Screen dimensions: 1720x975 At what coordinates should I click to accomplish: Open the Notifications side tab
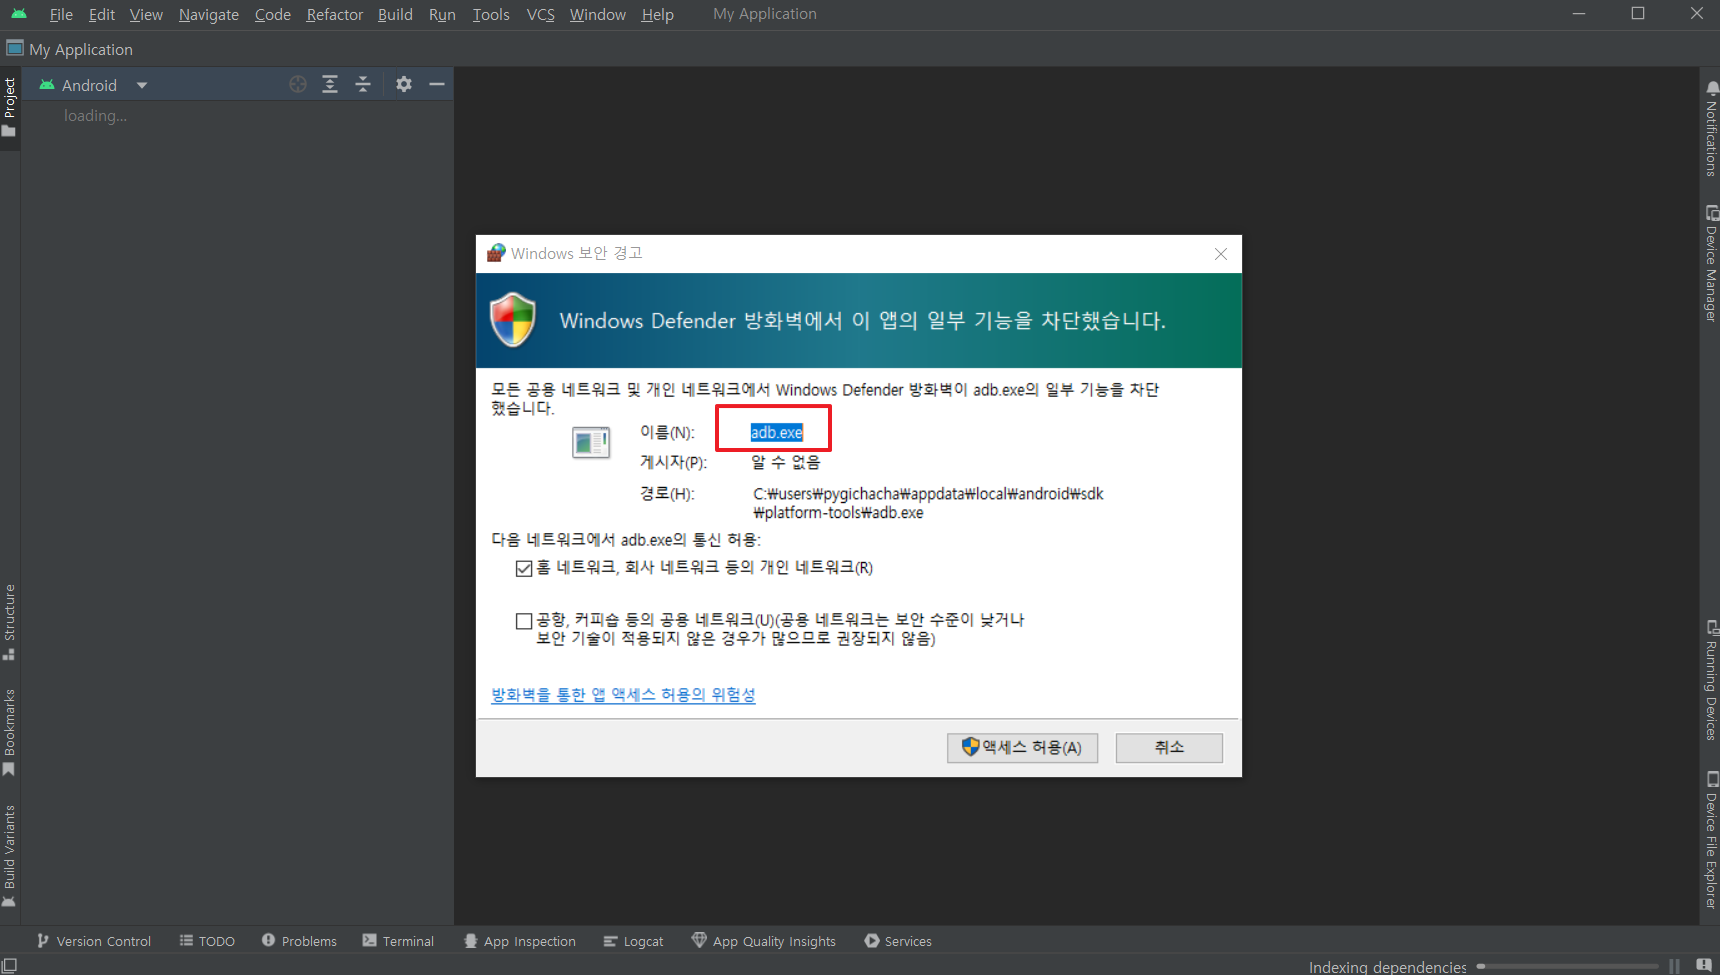[x=1710, y=129]
